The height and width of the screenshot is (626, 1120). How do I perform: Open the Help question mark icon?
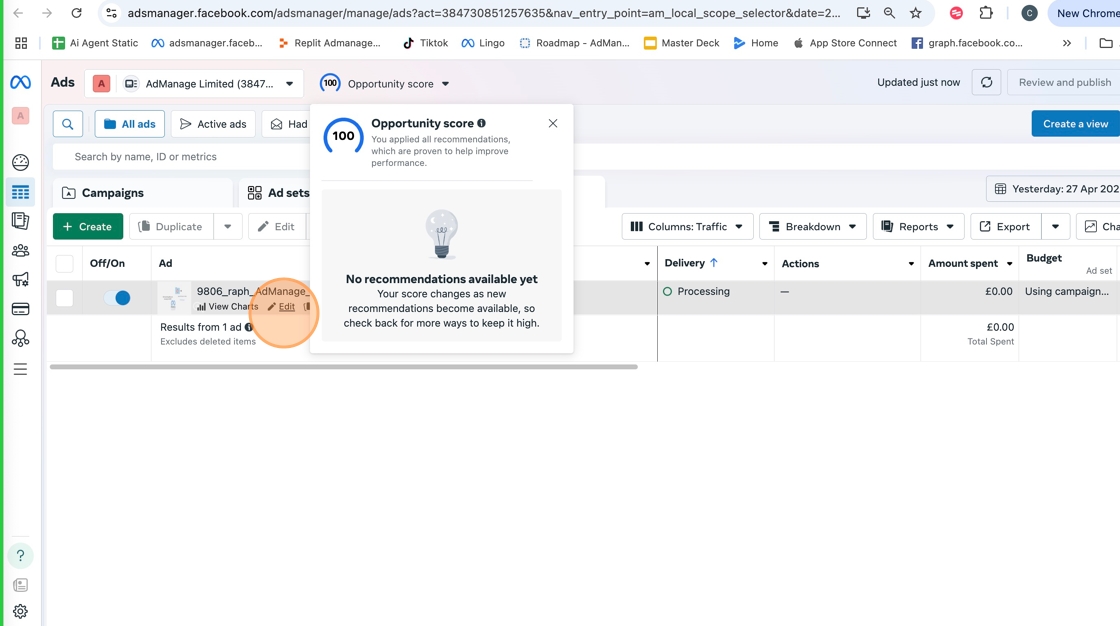(20, 555)
